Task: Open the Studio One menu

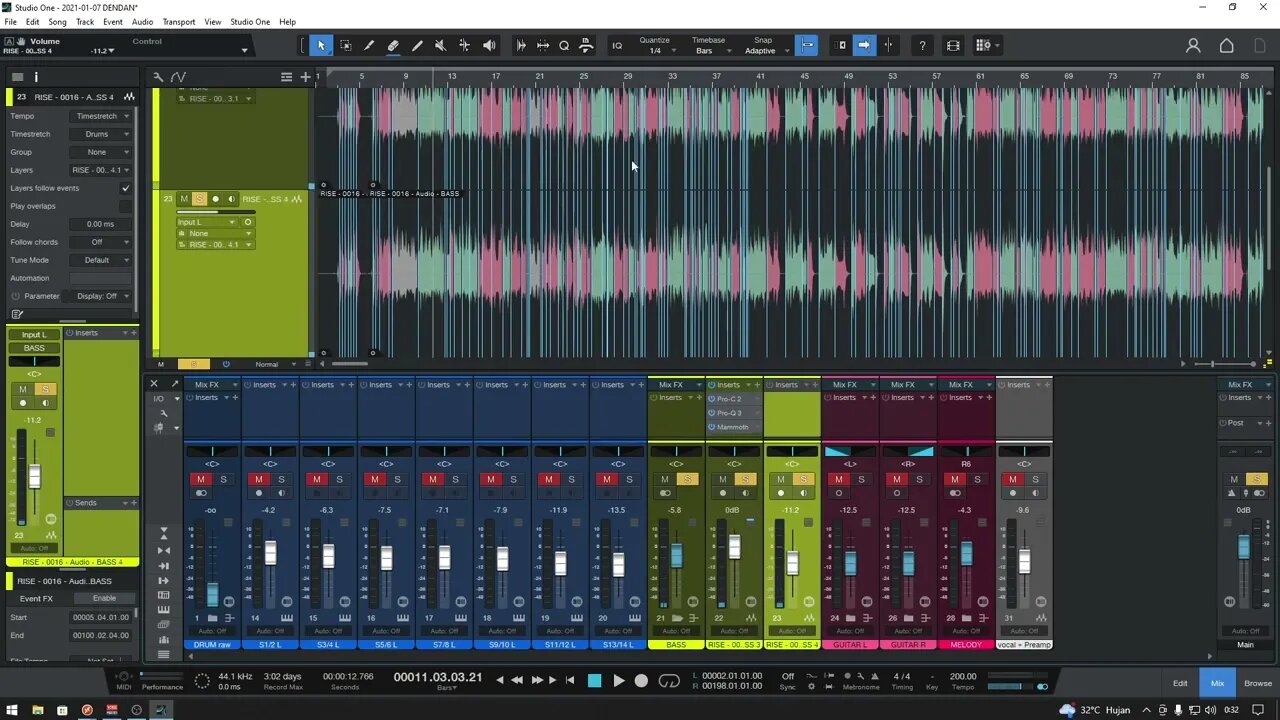Action: coord(250,22)
